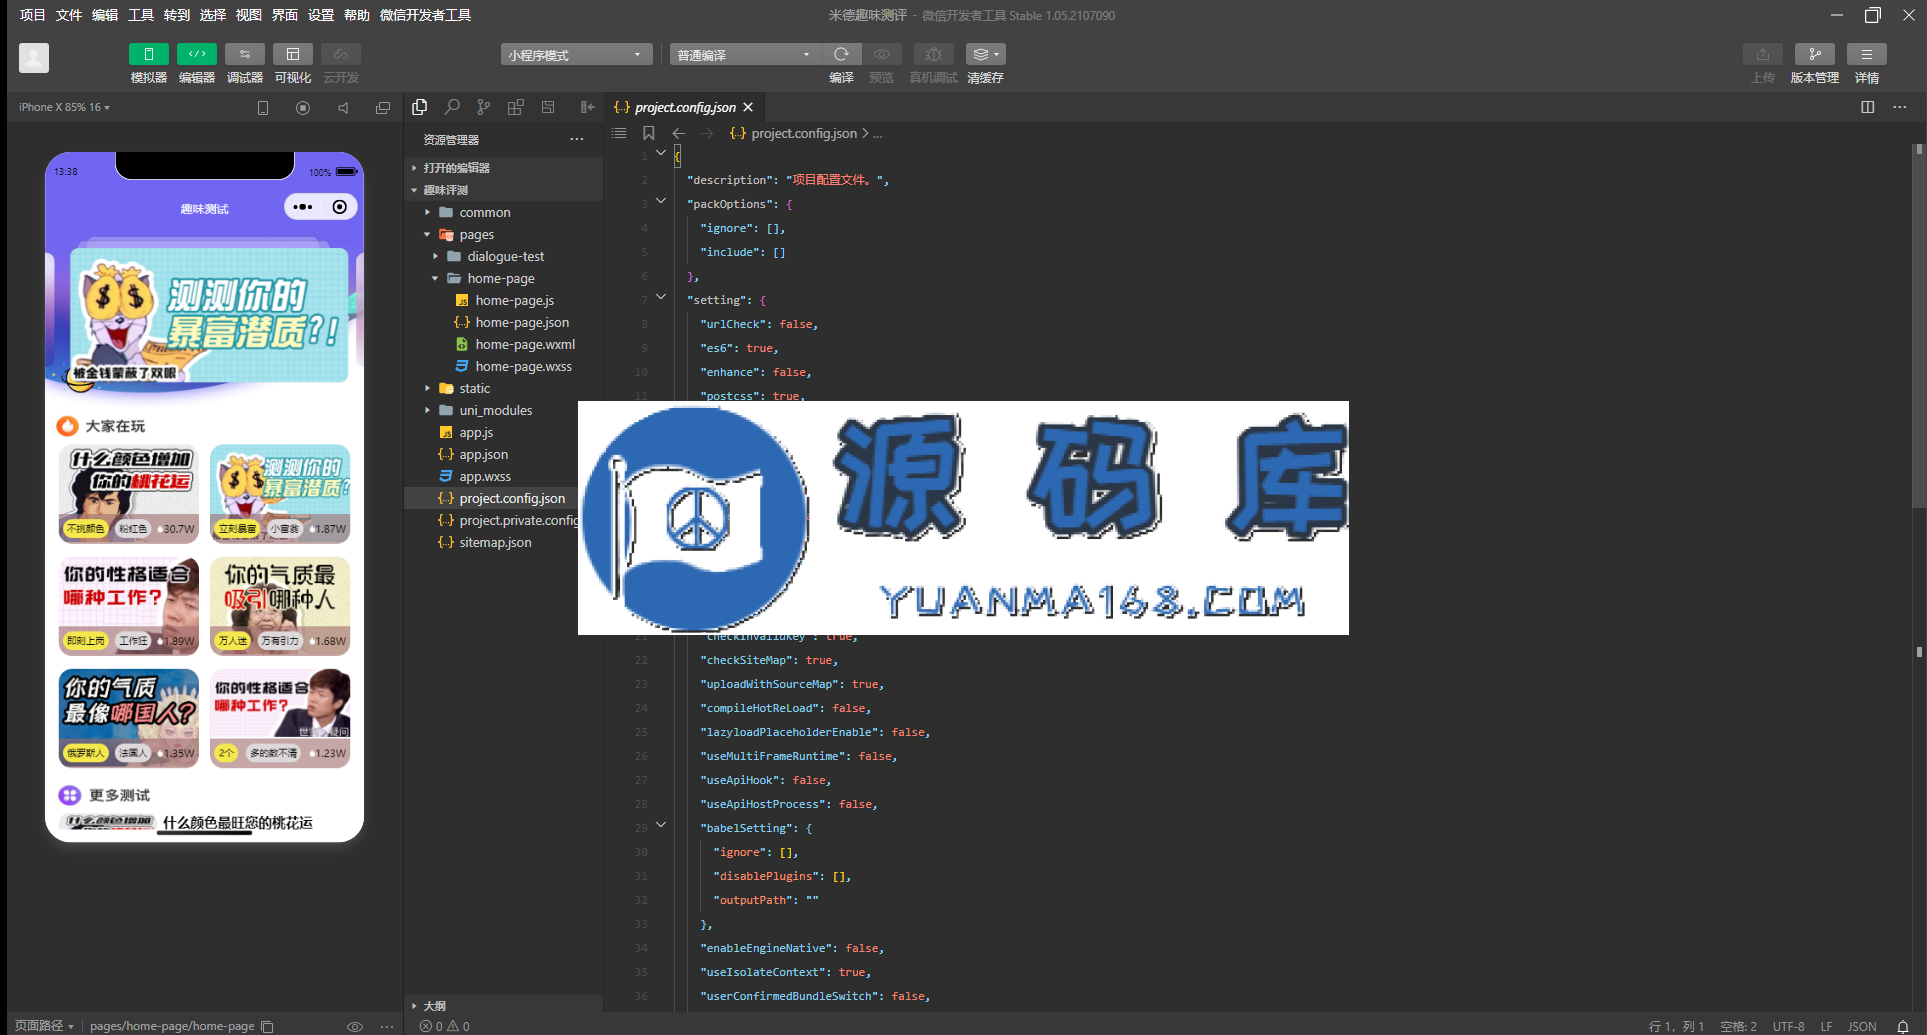
Task: Open the iPhone X device selector dropdown
Action: [64, 107]
